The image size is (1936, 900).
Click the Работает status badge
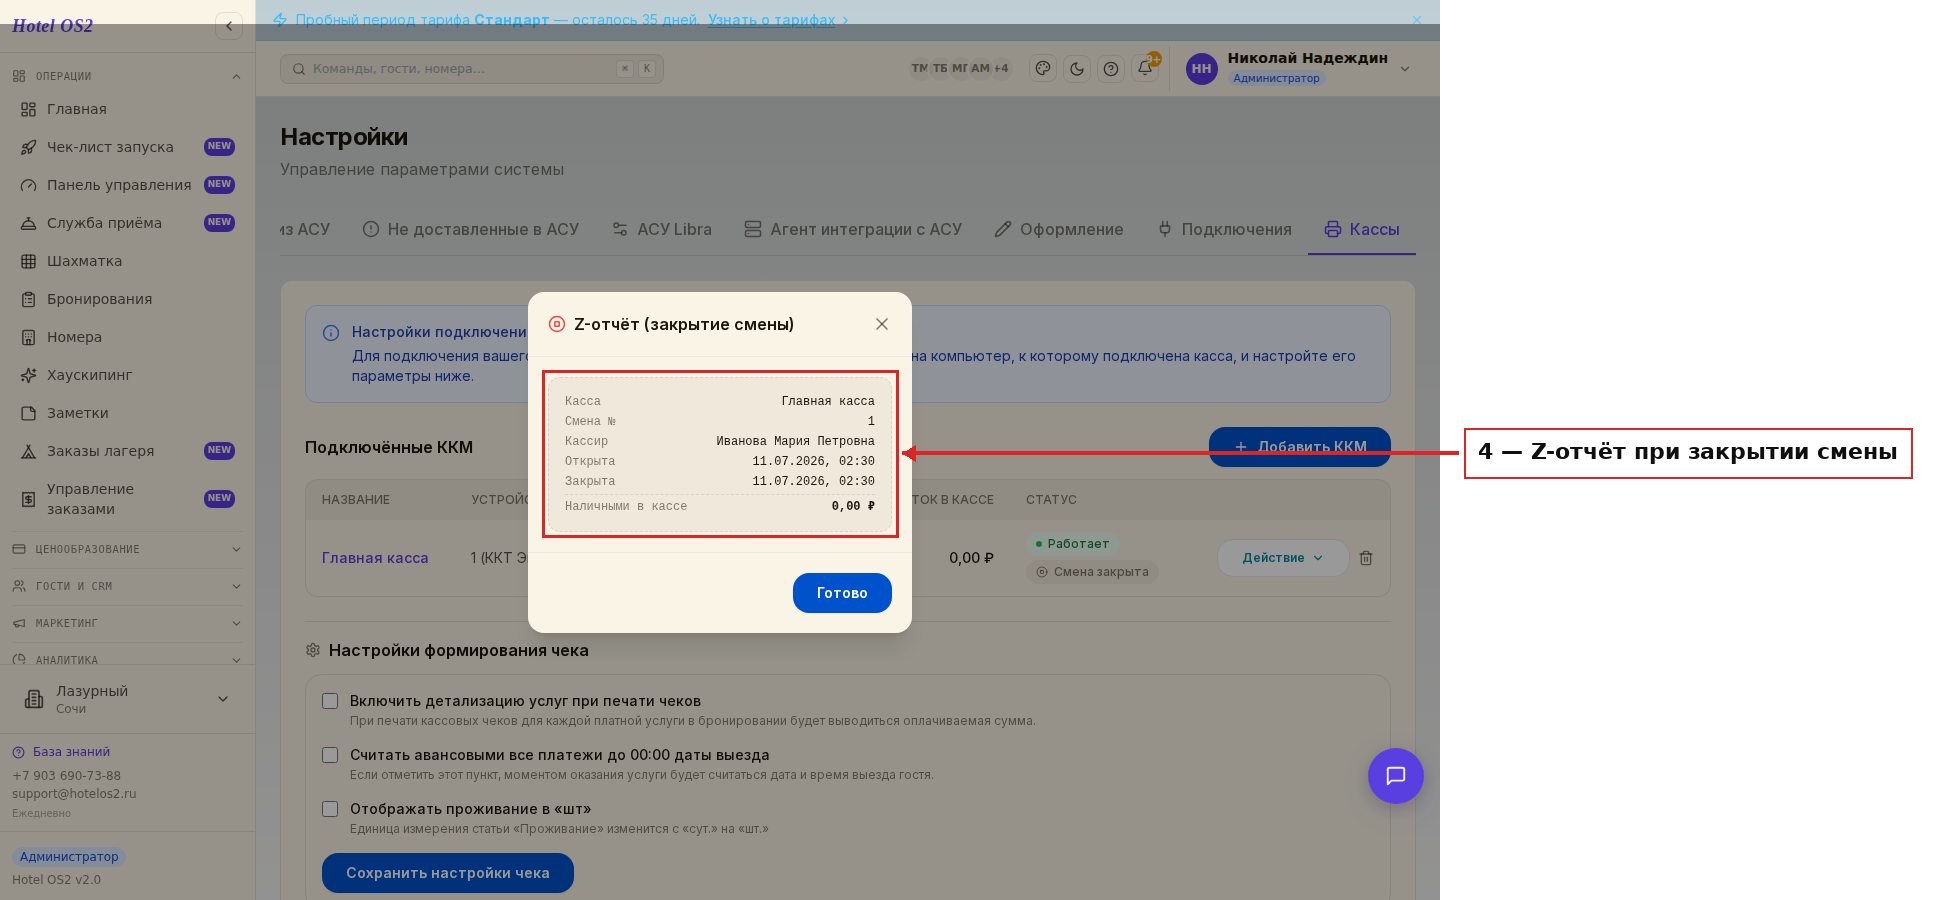pos(1072,544)
